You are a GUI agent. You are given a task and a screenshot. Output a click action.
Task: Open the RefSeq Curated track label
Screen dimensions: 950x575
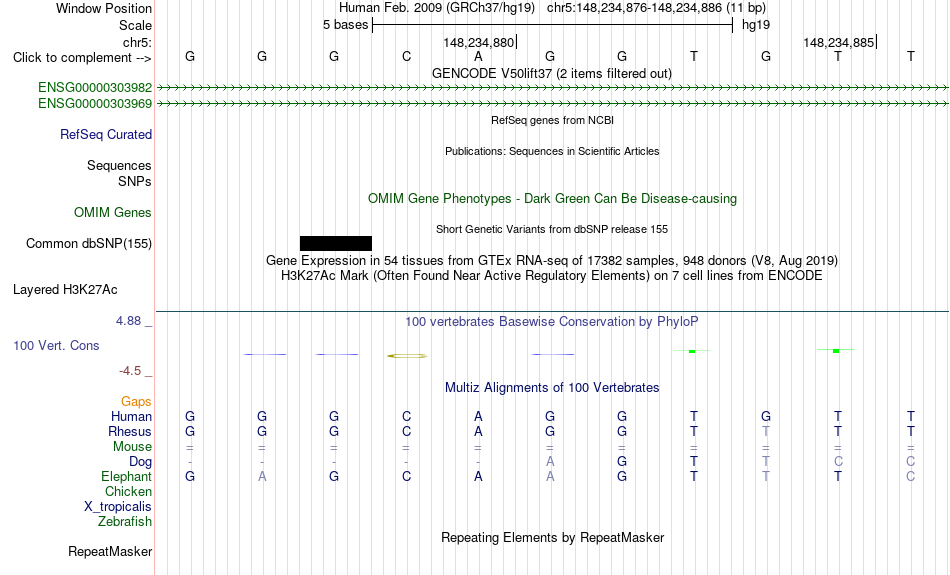106,135
